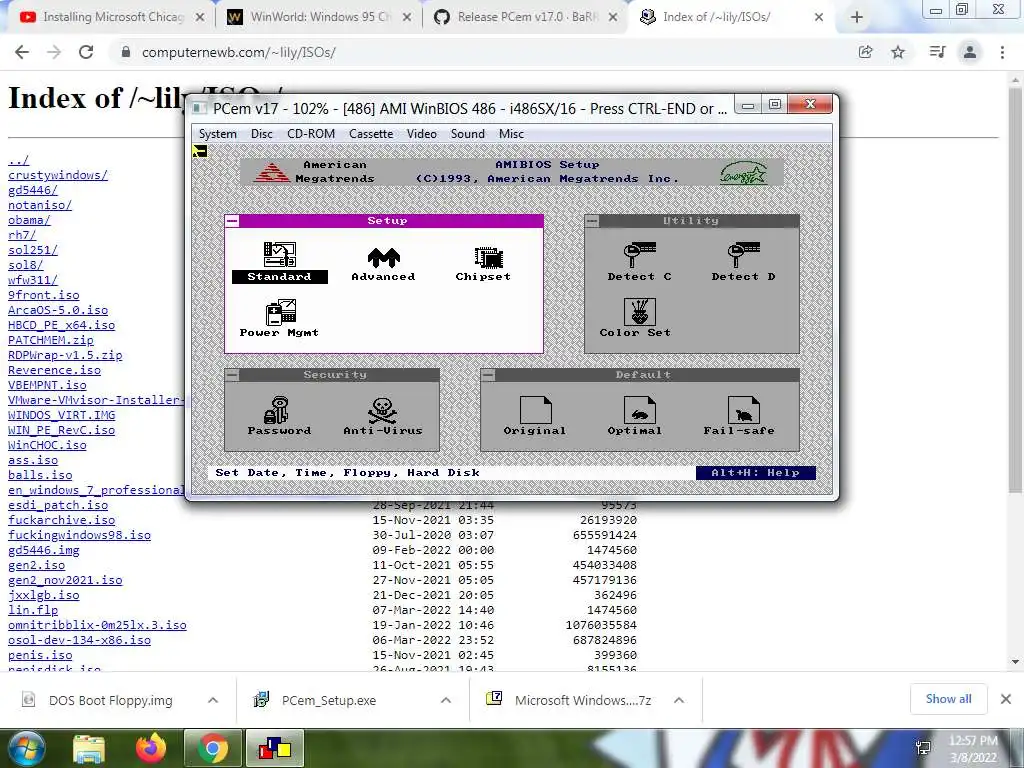
Task: Click Chrome taskbar icon
Action: 213,748
